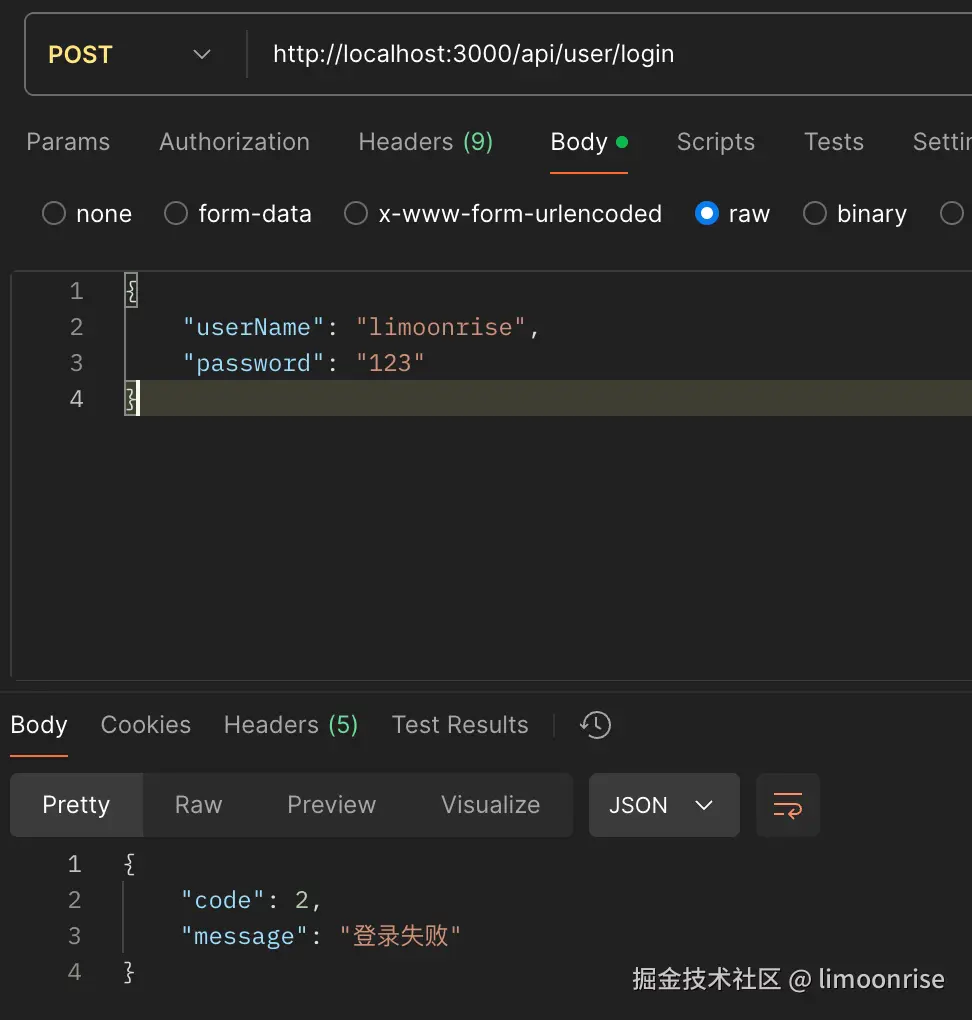Choose x-www-form-urlencoded body type
This screenshot has width=972, height=1020.
pyautogui.click(x=356, y=214)
